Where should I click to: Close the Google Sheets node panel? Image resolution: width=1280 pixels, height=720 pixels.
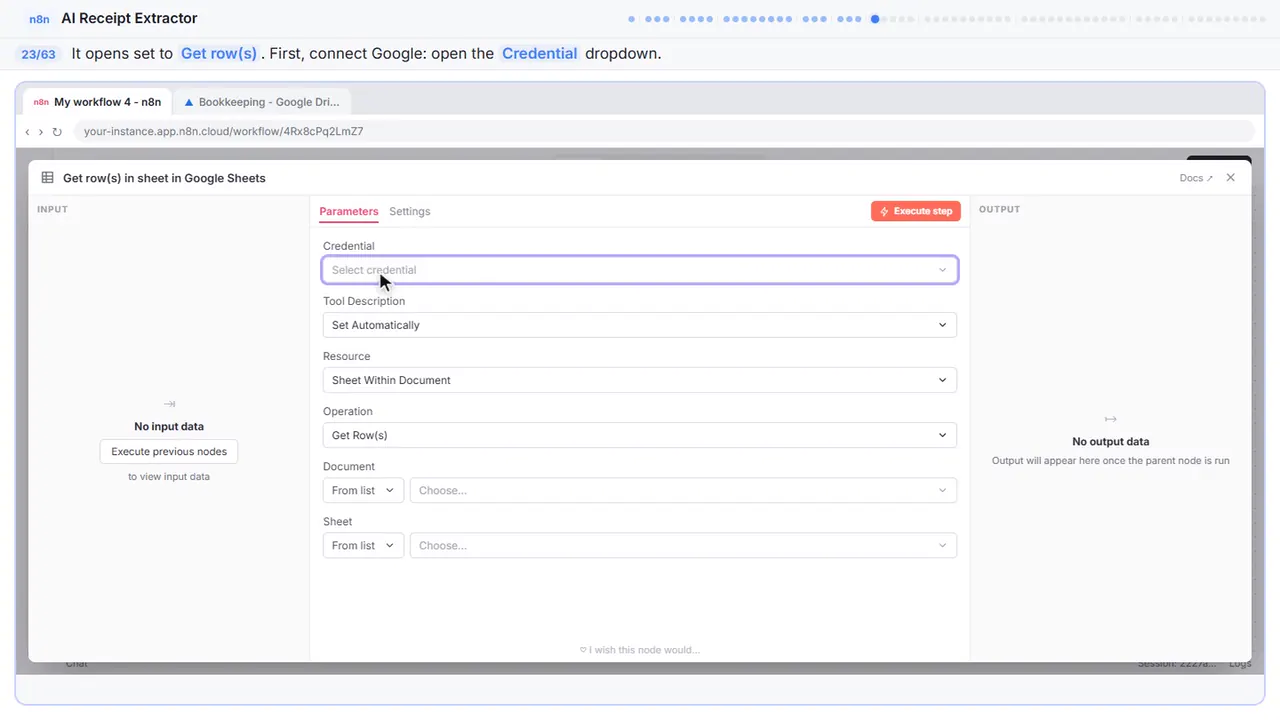click(x=1231, y=178)
